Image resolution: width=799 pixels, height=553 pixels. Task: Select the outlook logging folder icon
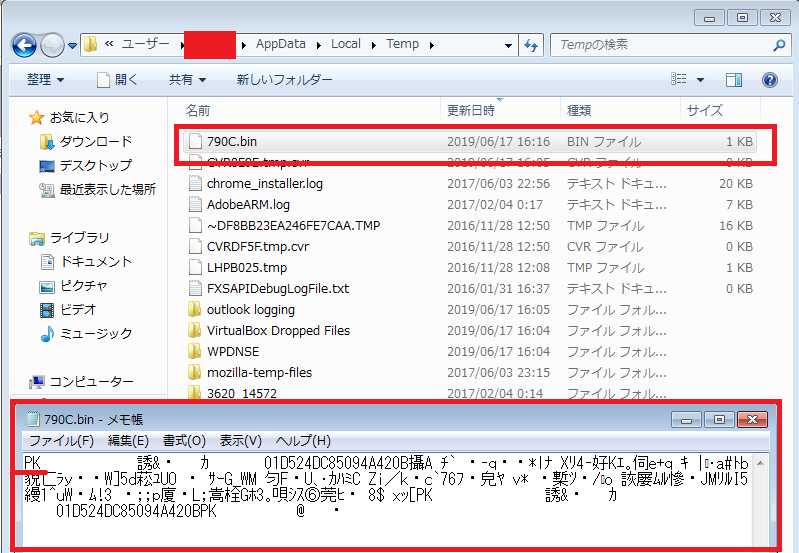(x=195, y=309)
